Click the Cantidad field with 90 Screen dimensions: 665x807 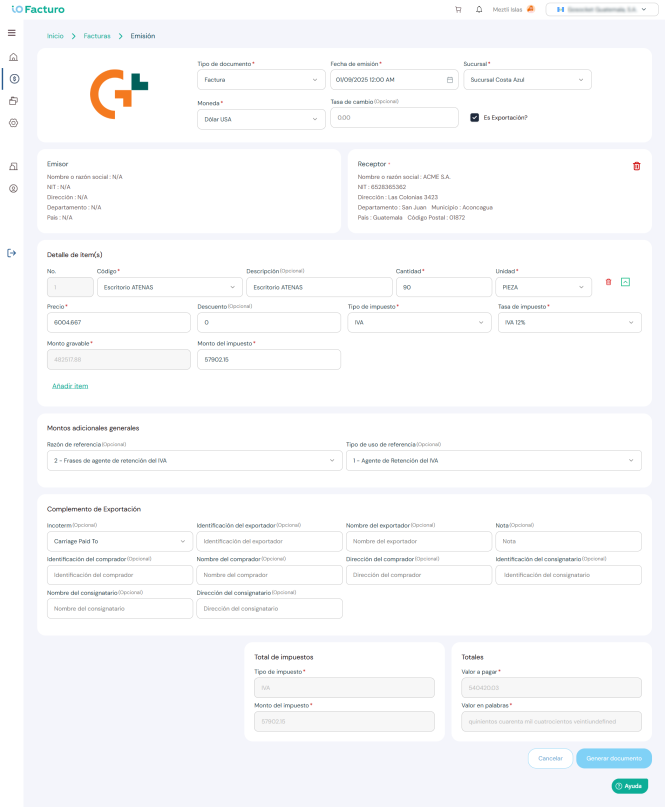(444, 287)
